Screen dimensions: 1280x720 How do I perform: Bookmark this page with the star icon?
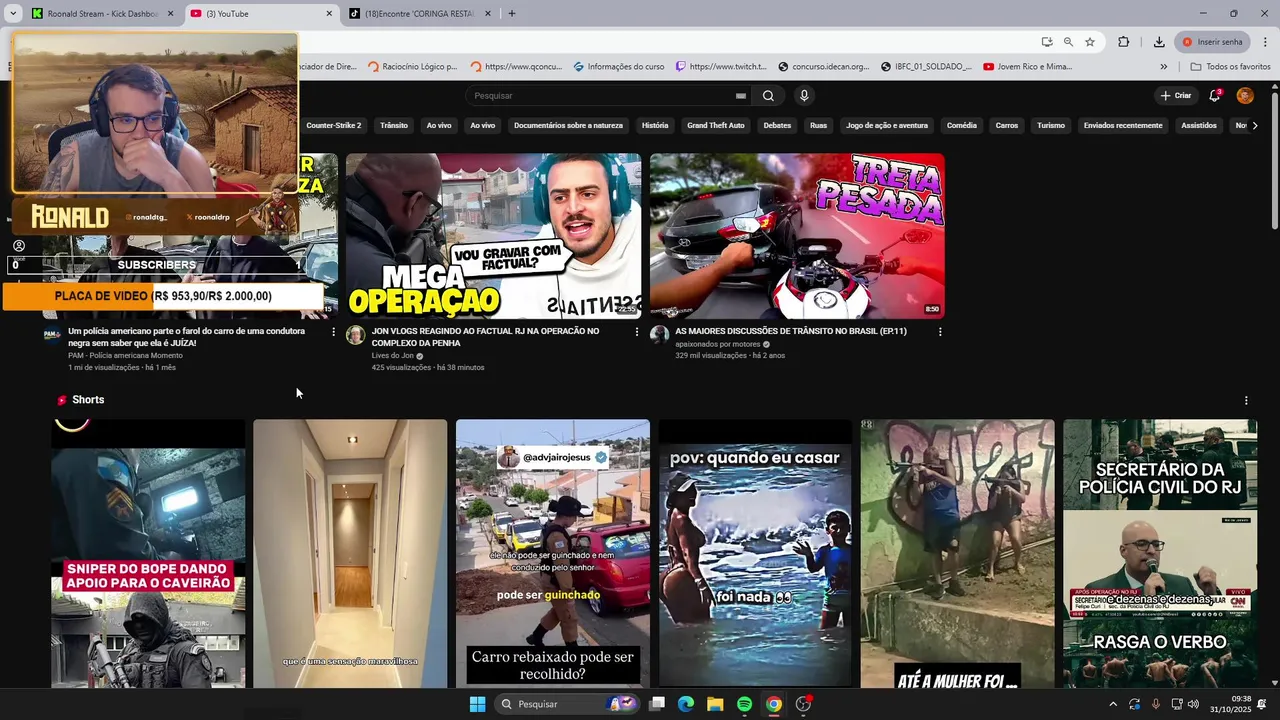tap(1090, 42)
